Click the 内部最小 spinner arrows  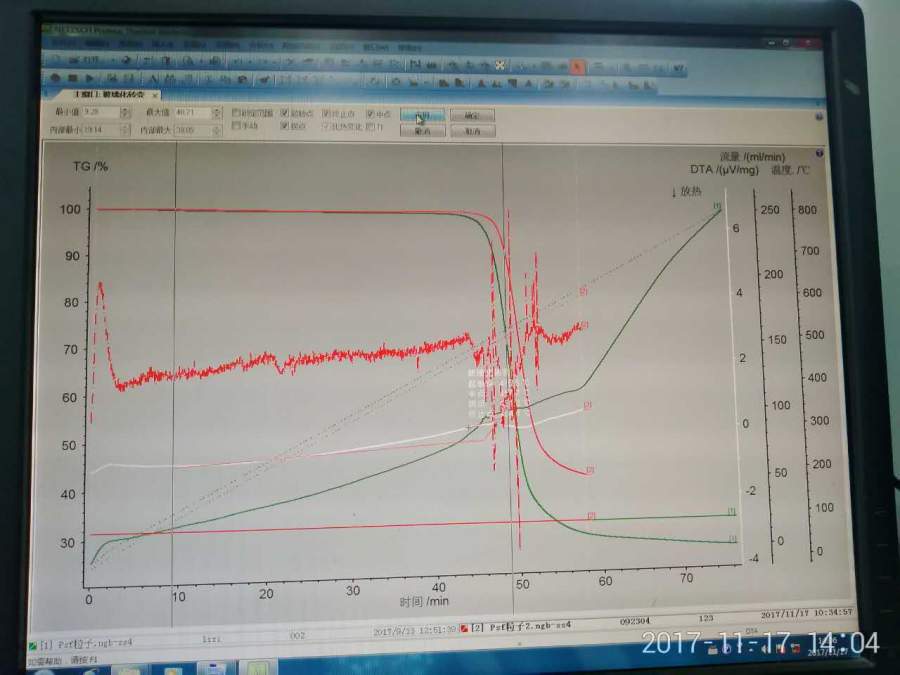[x=125, y=130]
